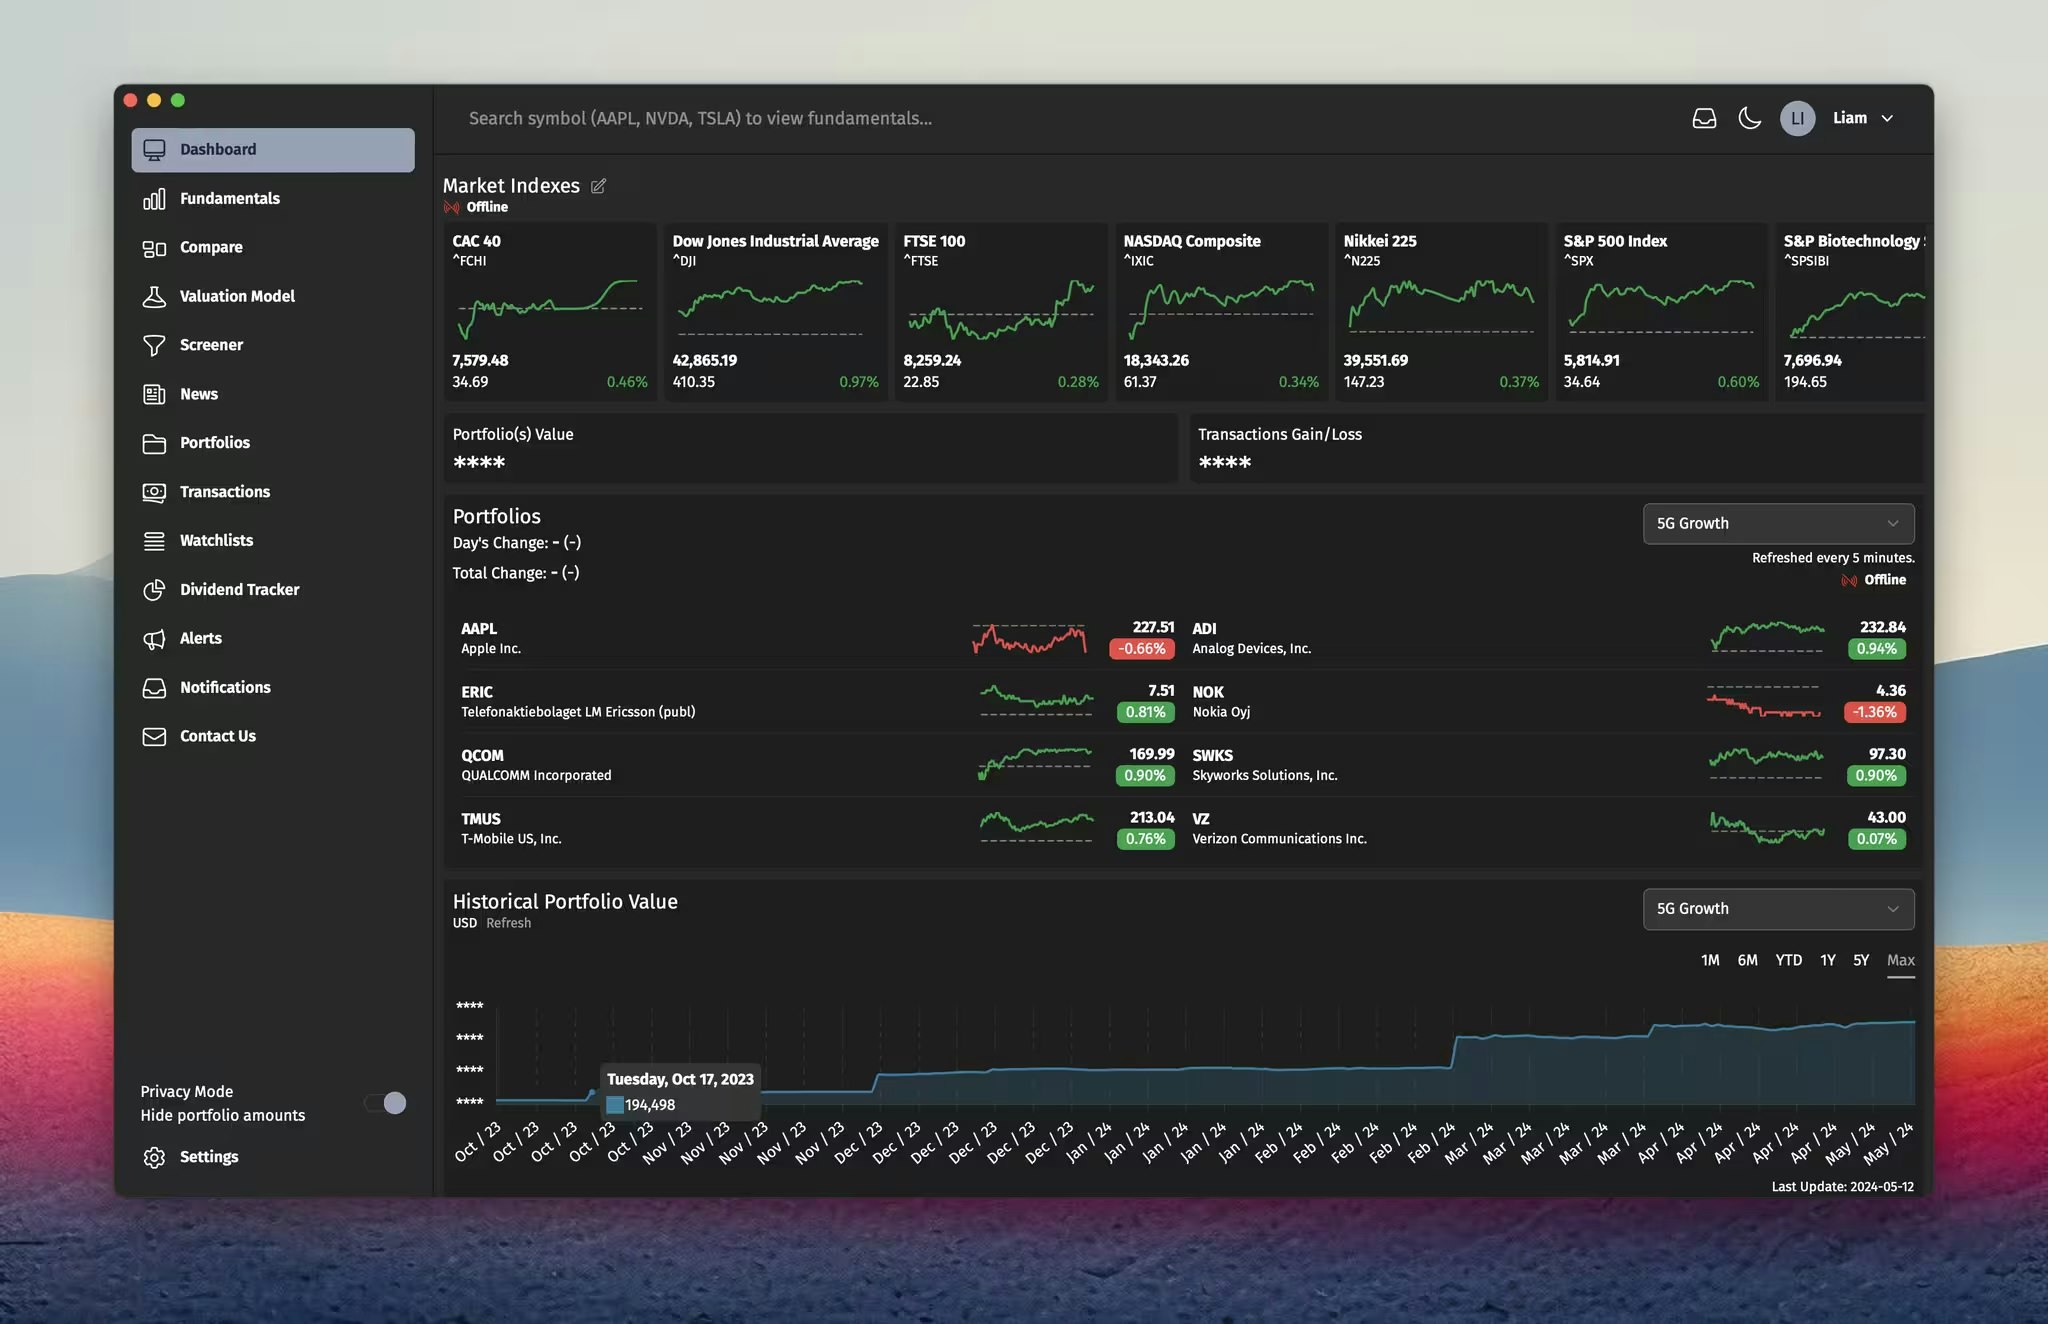This screenshot has height=1324, width=2048.
Task: Select the YTD chart range
Action: click(1788, 960)
